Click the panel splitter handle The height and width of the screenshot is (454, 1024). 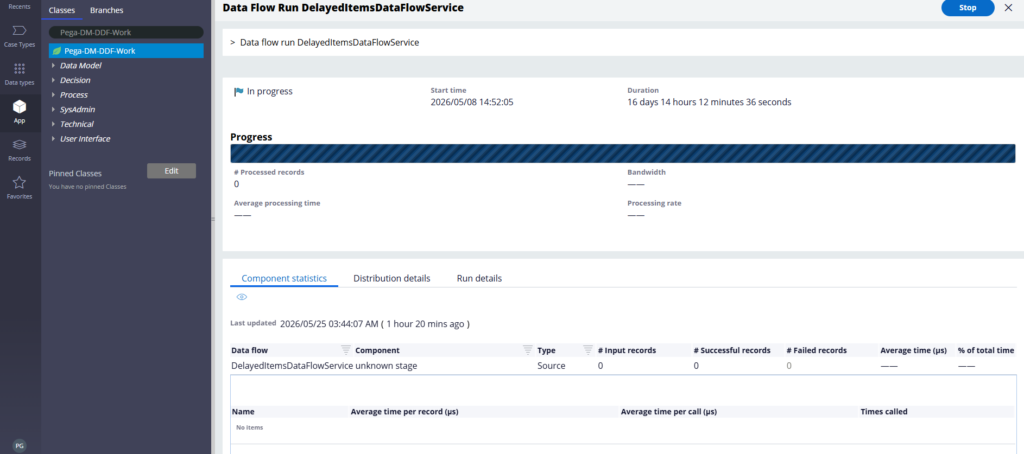214,219
